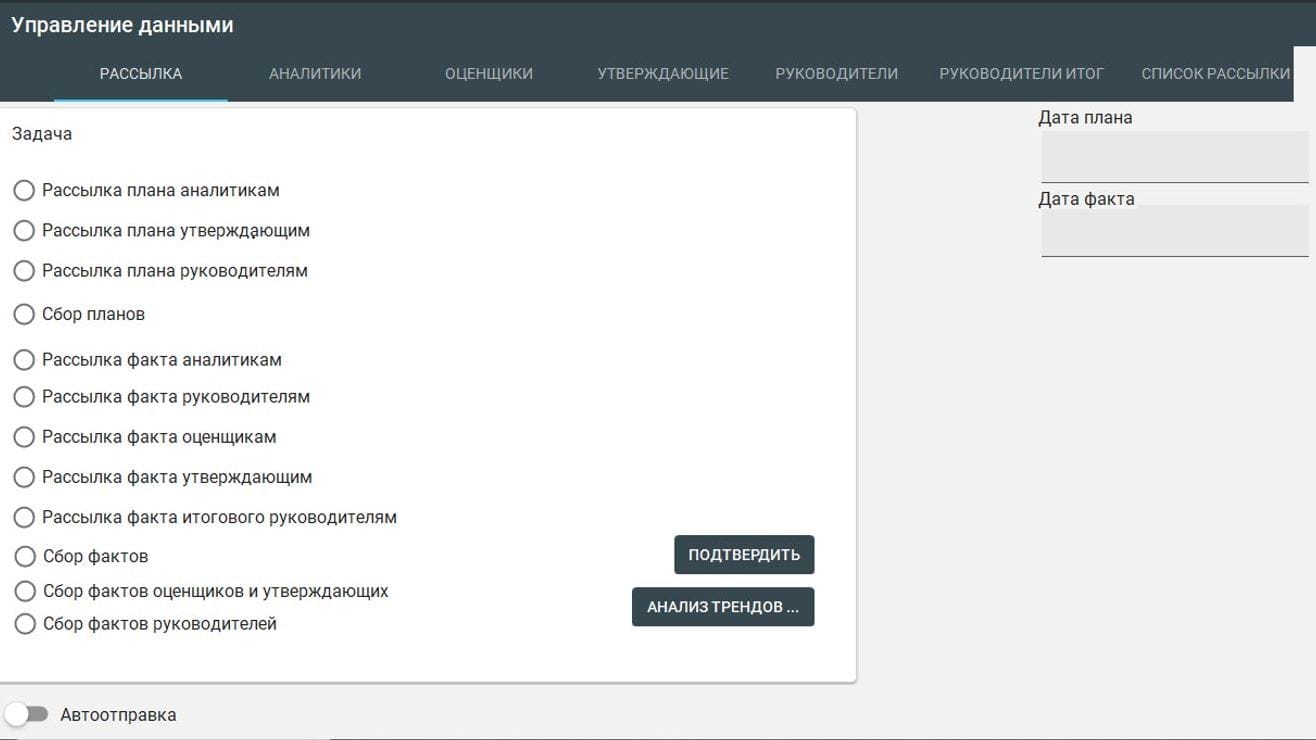This screenshot has height=740, width=1316.
Task: Select 'Рассылка плана руководителям' option
Action: pyautogui.click(x=24, y=271)
